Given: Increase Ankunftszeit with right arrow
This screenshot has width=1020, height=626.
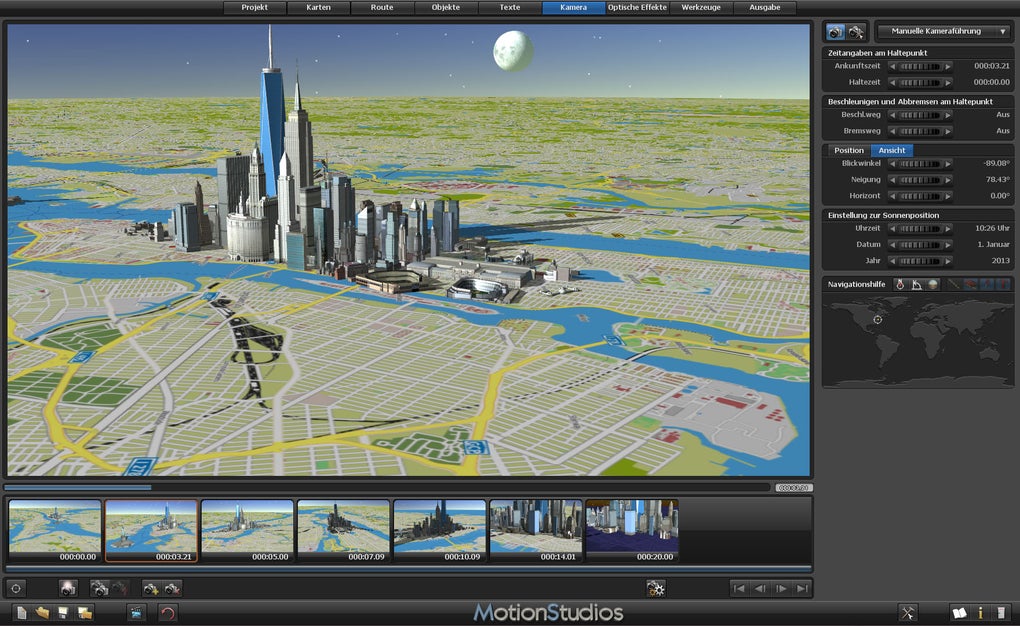Looking at the screenshot, I should pos(948,66).
